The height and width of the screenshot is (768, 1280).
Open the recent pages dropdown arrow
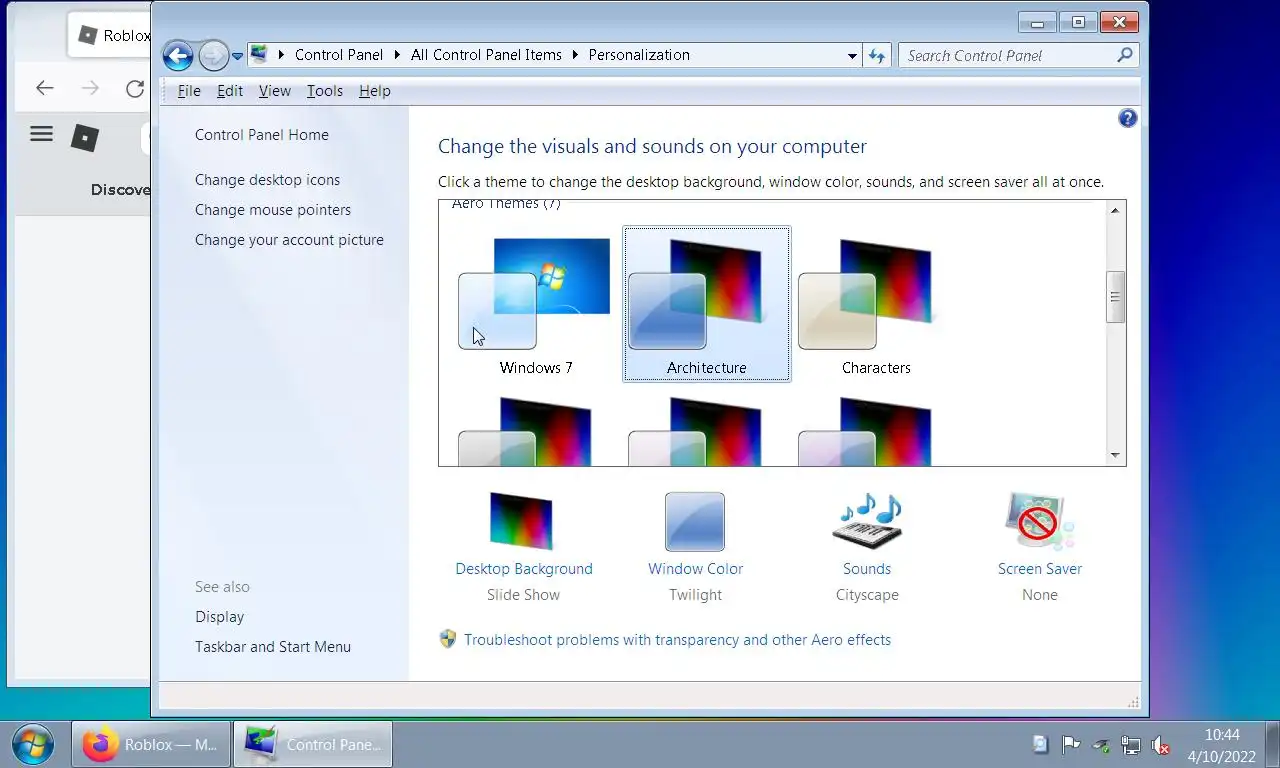[x=237, y=57]
